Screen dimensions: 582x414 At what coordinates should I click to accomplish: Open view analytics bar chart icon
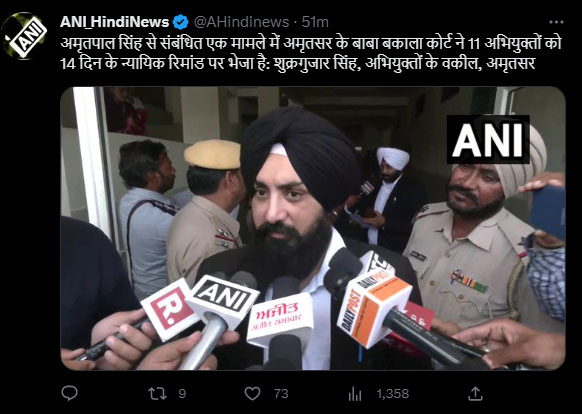(x=355, y=394)
